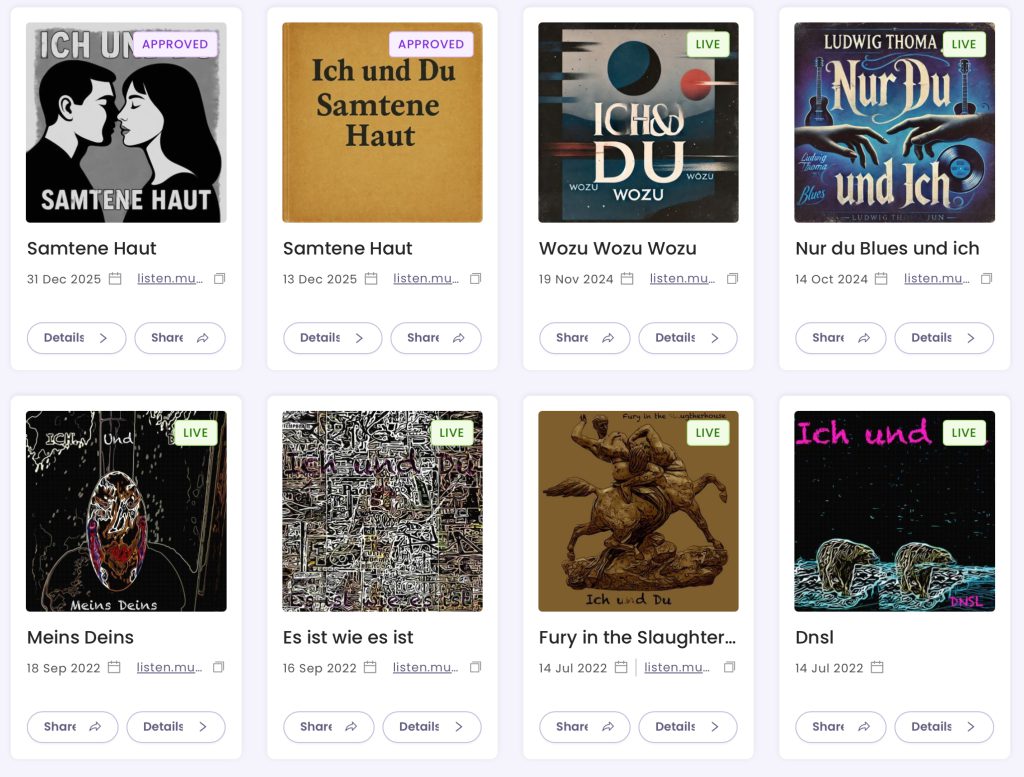
Task: Copy the Wozu Wozu Wozu listen link
Action: point(732,279)
